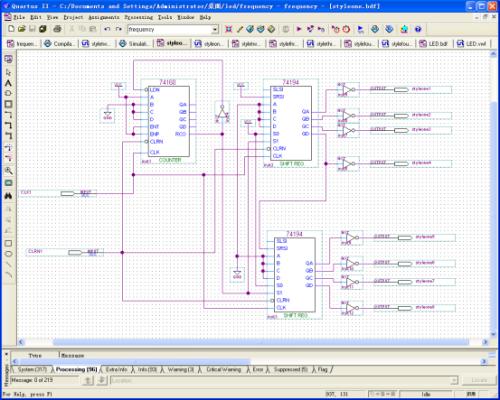Open the frequency project dropdown
Viewport: 500px width, 400px height.
pos(215,29)
